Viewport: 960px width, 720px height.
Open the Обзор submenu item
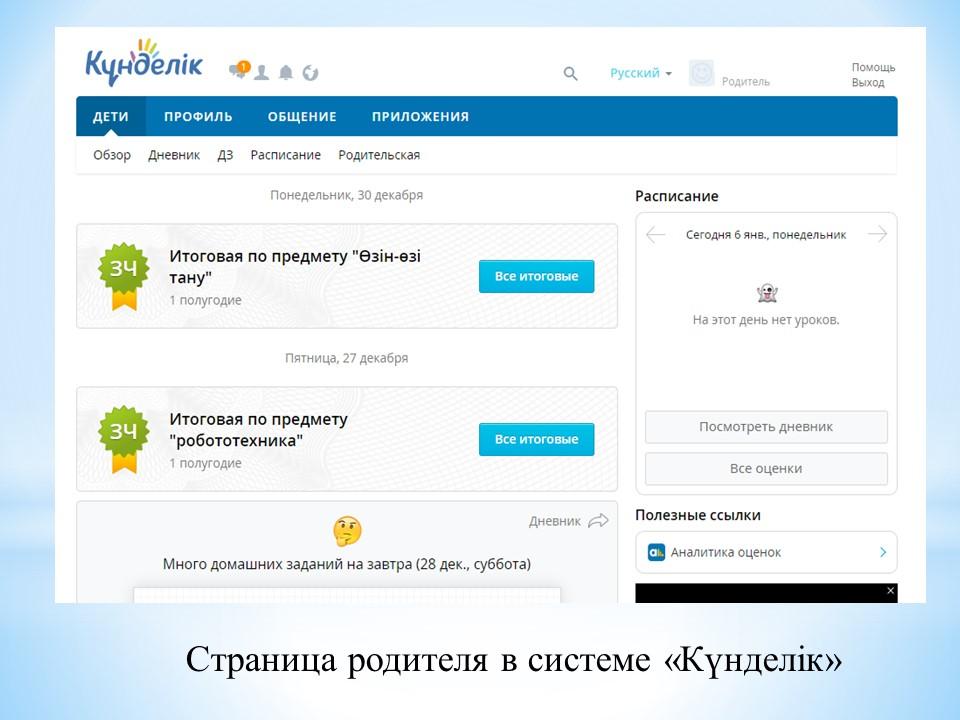point(112,155)
